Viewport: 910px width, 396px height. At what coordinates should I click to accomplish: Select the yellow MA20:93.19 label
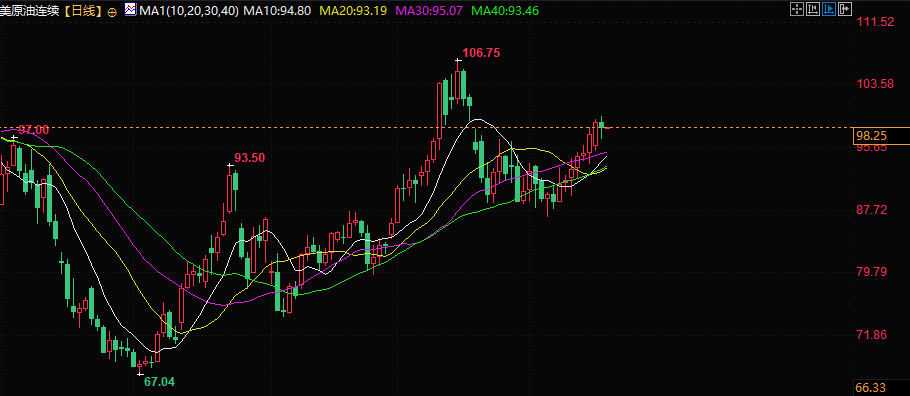pyautogui.click(x=353, y=10)
